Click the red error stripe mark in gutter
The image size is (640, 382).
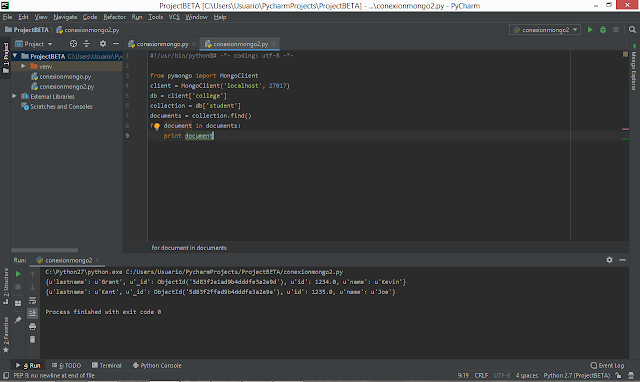(x=625, y=129)
